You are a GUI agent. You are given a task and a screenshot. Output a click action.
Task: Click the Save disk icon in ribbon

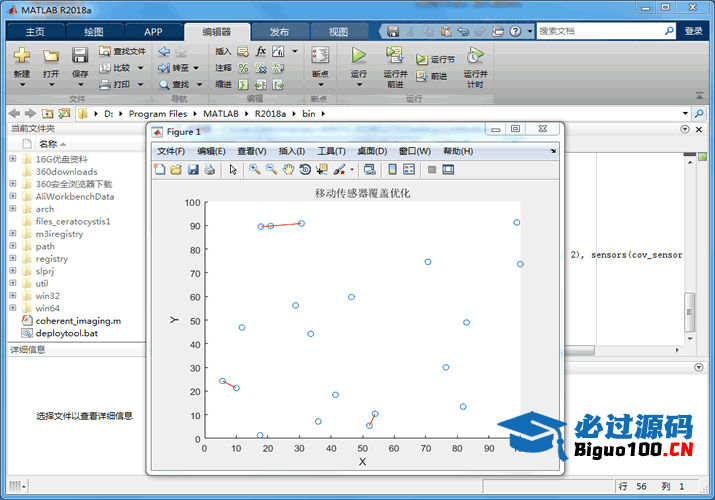point(80,56)
